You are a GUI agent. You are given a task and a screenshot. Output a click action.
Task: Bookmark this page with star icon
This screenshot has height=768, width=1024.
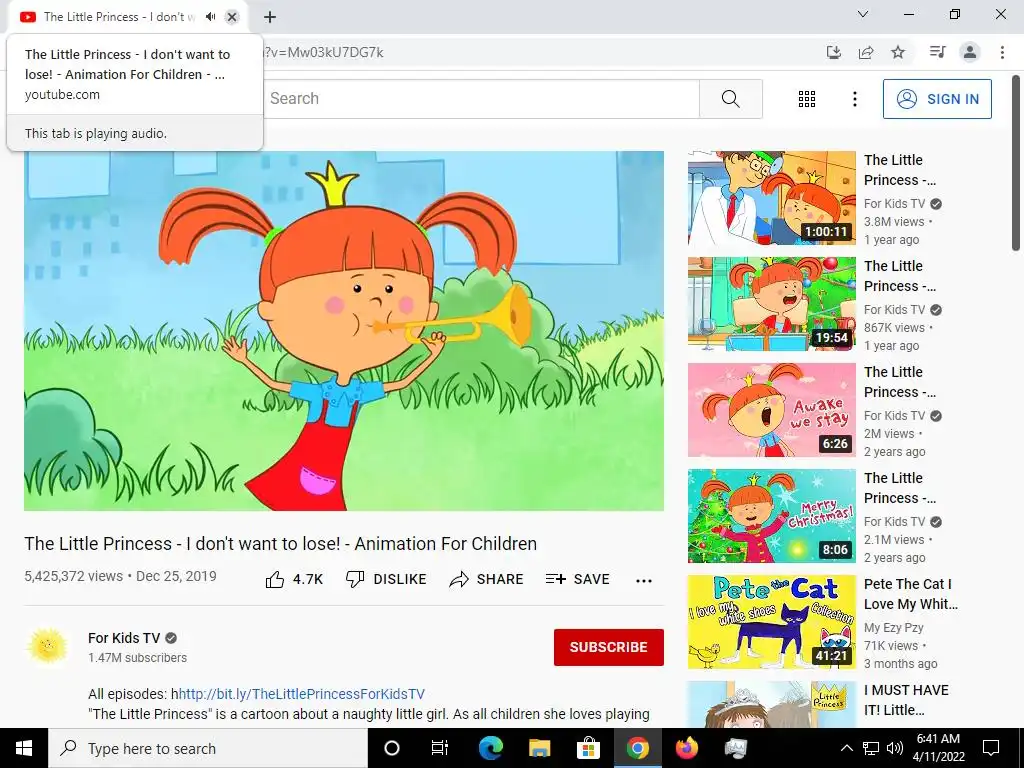coord(898,52)
